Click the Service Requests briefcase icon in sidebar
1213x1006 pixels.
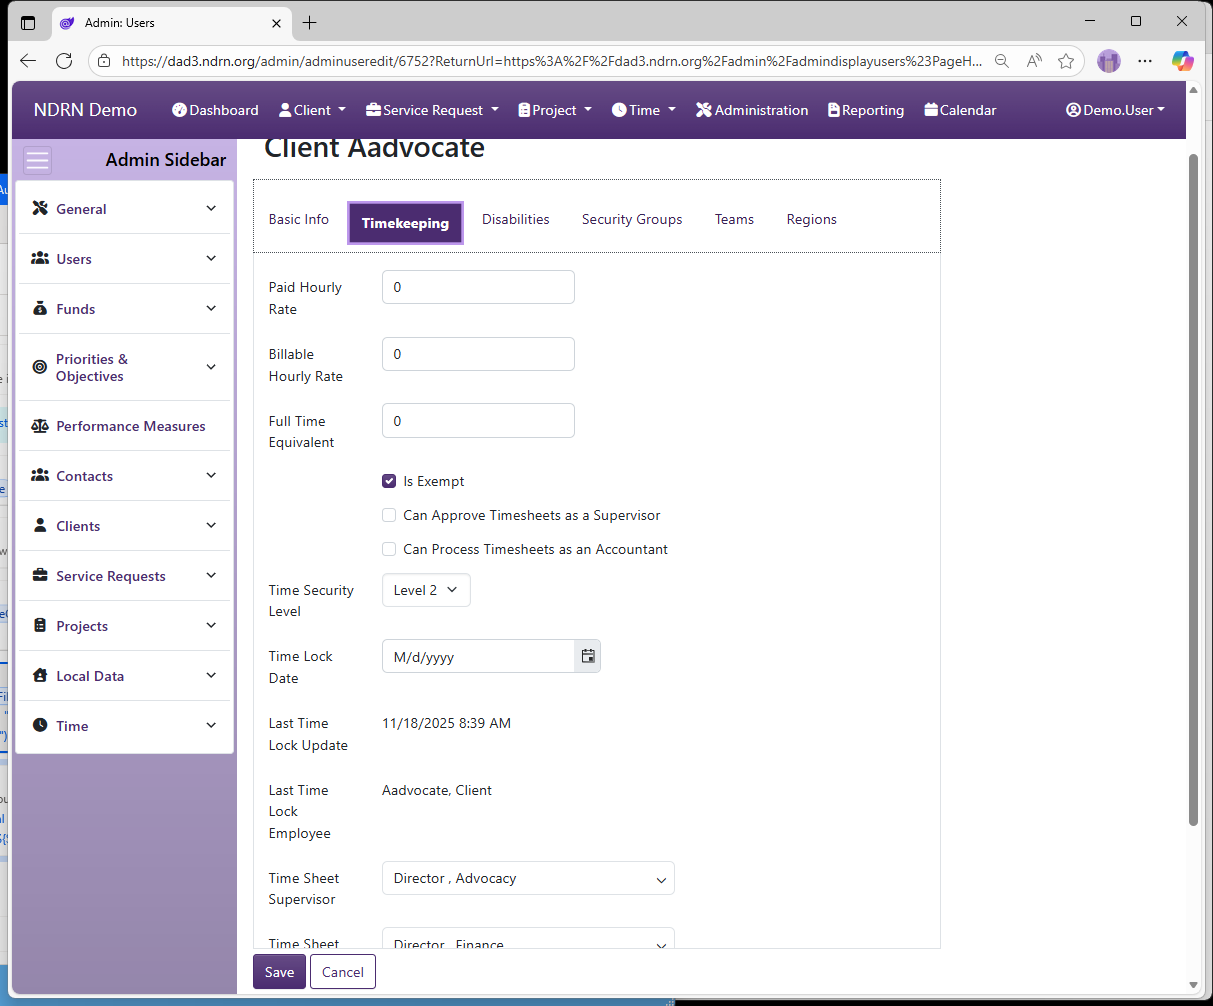point(40,575)
